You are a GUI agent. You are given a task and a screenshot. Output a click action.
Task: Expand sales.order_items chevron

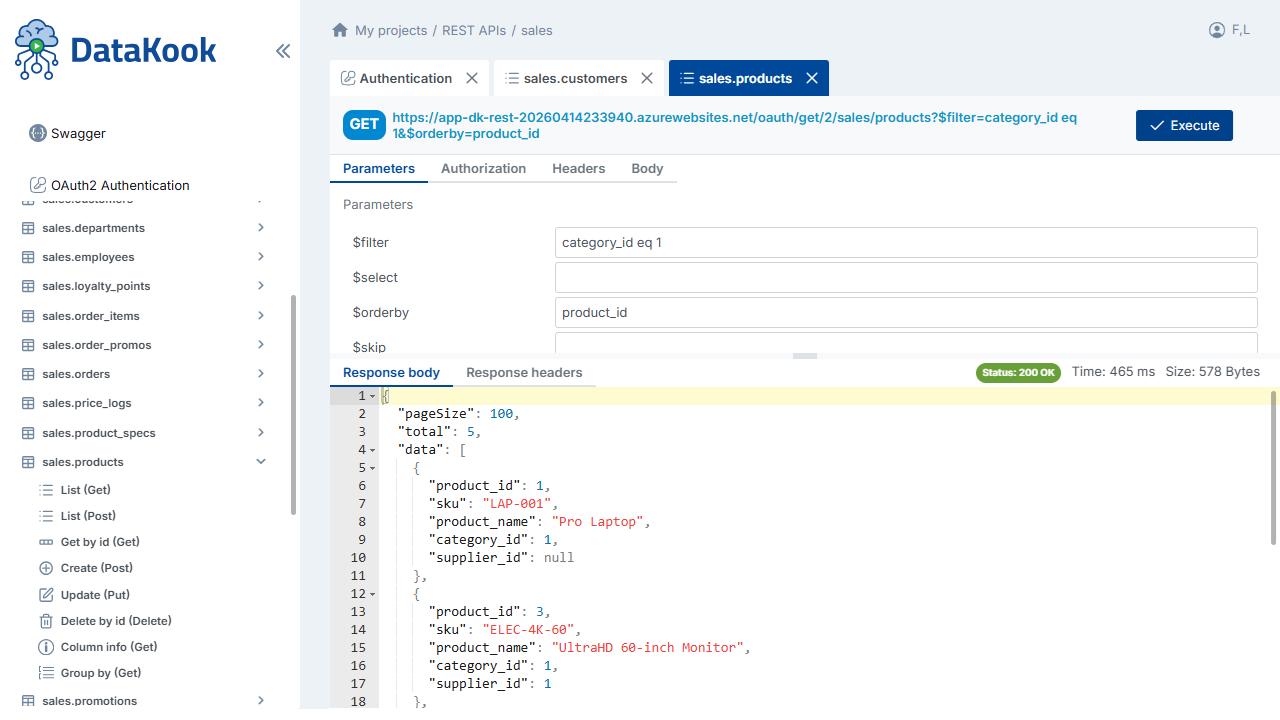pos(261,316)
